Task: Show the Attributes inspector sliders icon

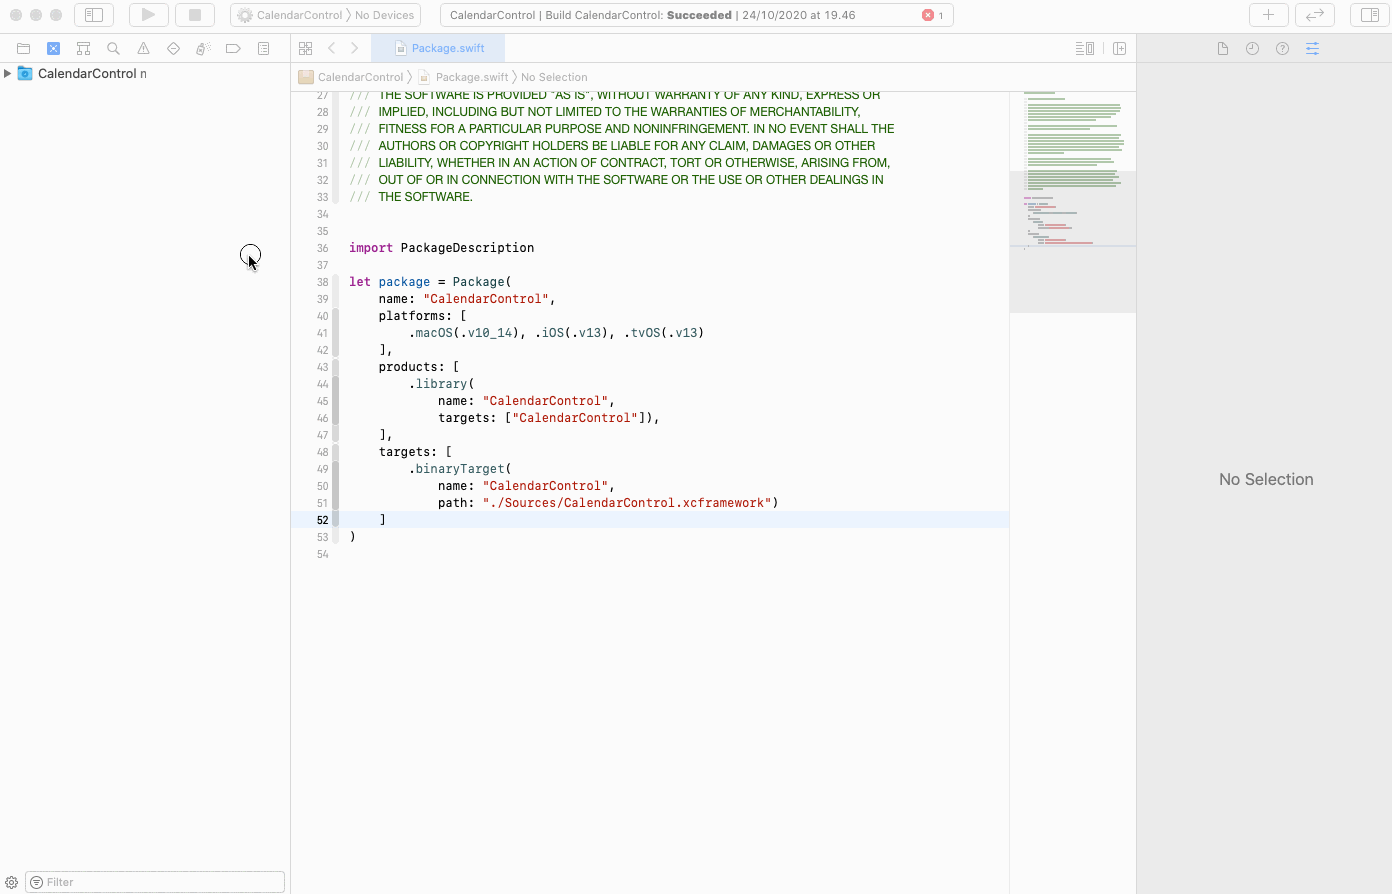Action: pyautogui.click(x=1312, y=48)
